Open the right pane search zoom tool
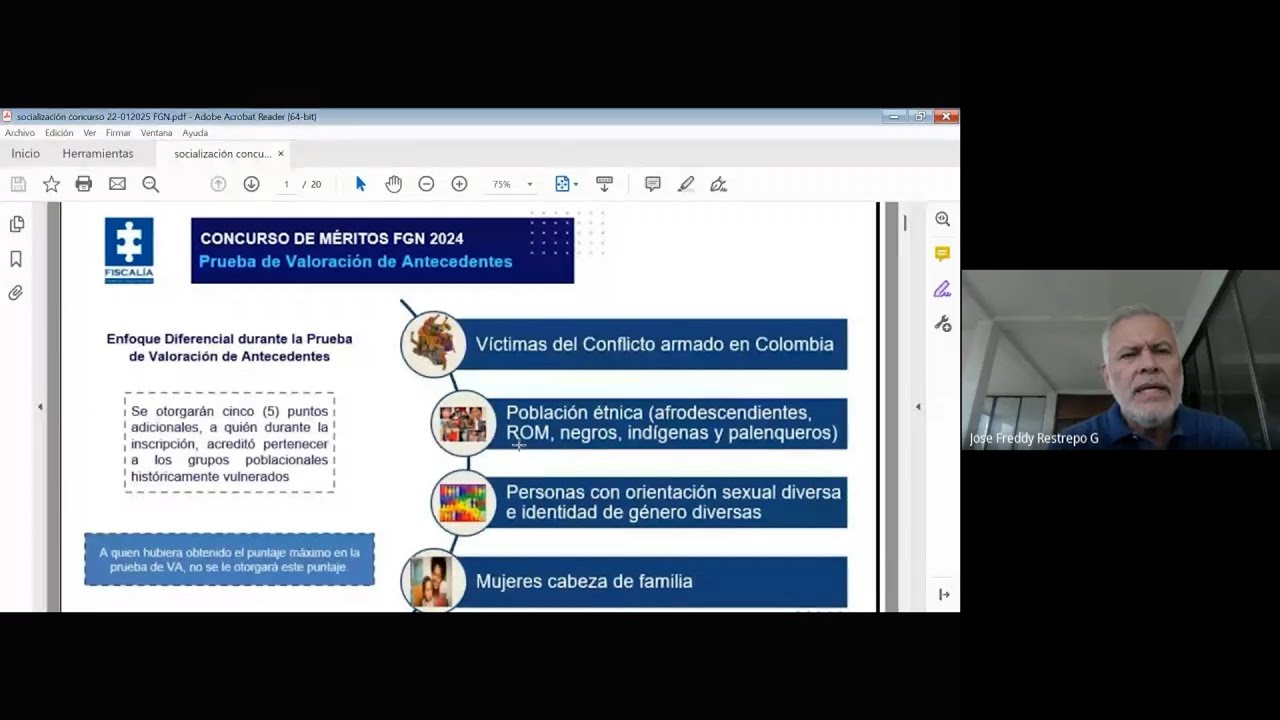 tap(942, 219)
